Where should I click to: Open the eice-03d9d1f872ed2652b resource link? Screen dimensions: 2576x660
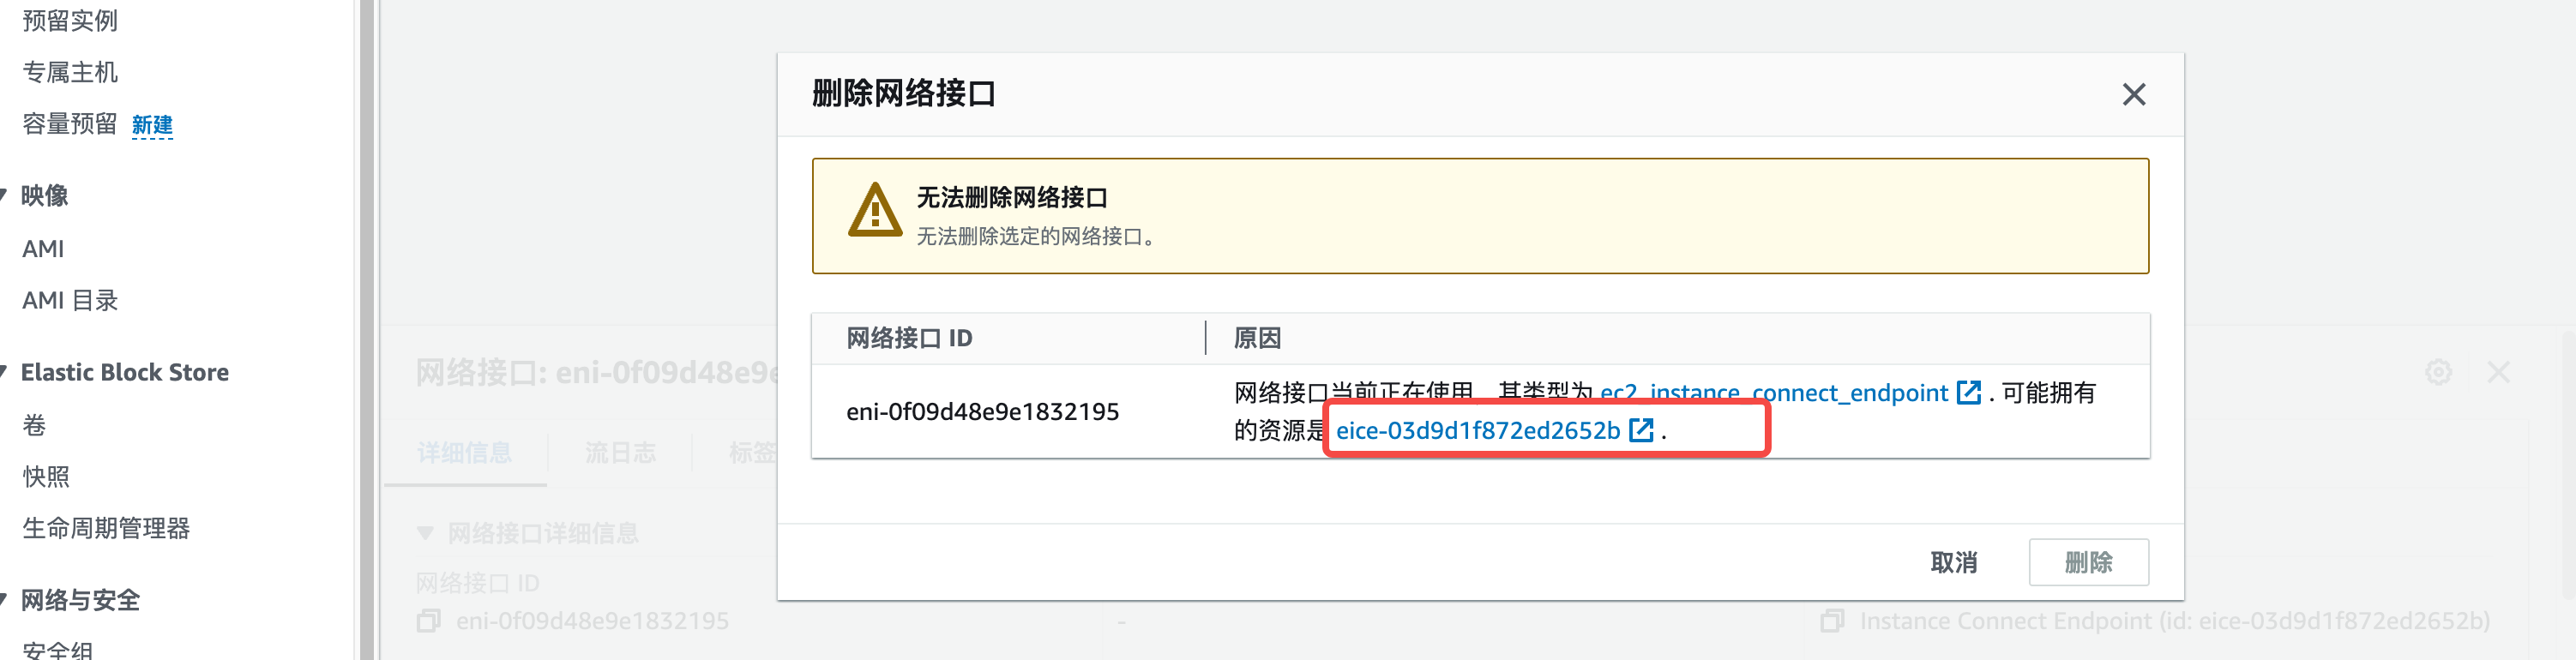[1477, 430]
